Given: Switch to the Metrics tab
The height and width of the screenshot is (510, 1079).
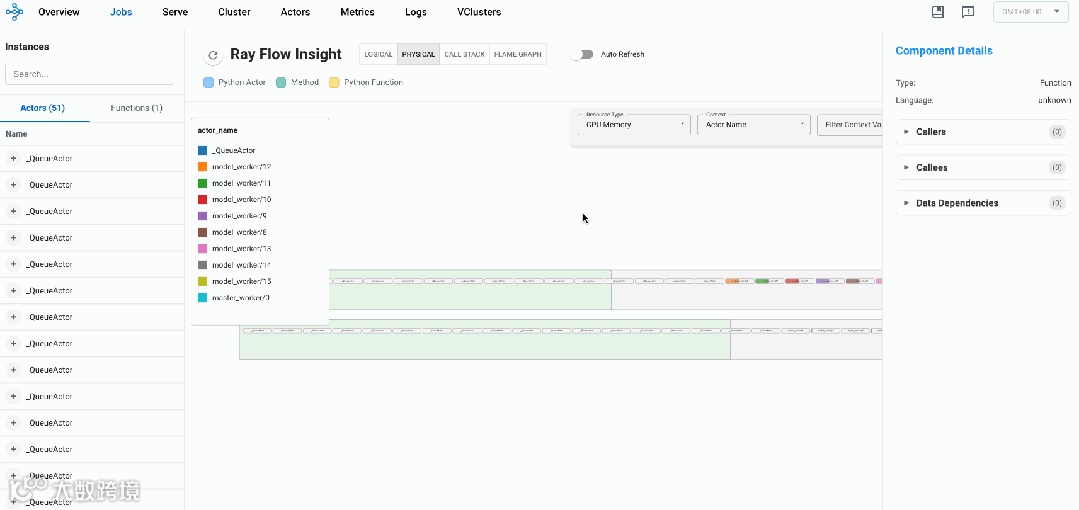Looking at the screenshot, I should coord(357,12).
